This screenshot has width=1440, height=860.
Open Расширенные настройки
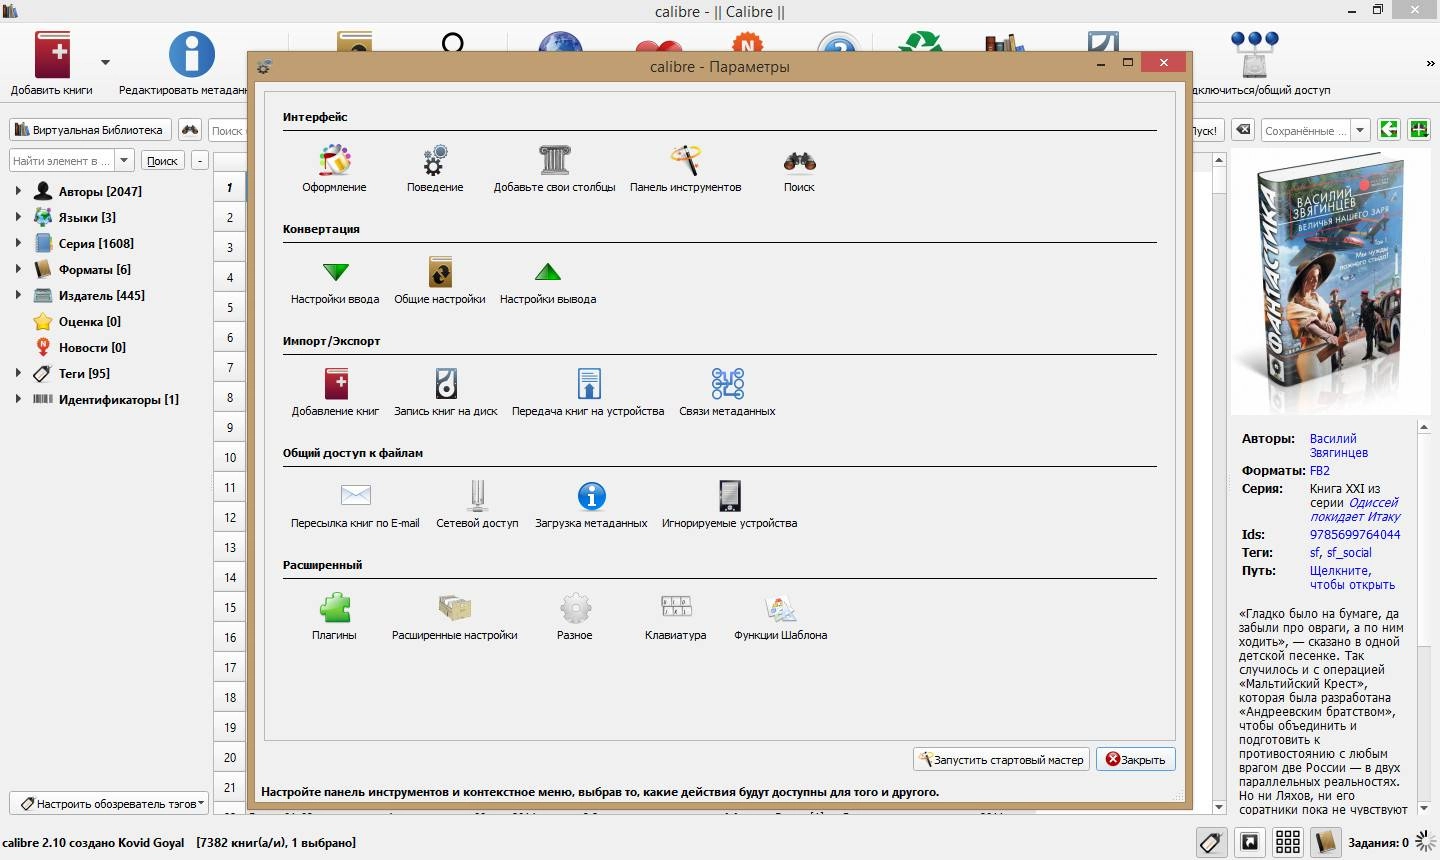(455, 617)
